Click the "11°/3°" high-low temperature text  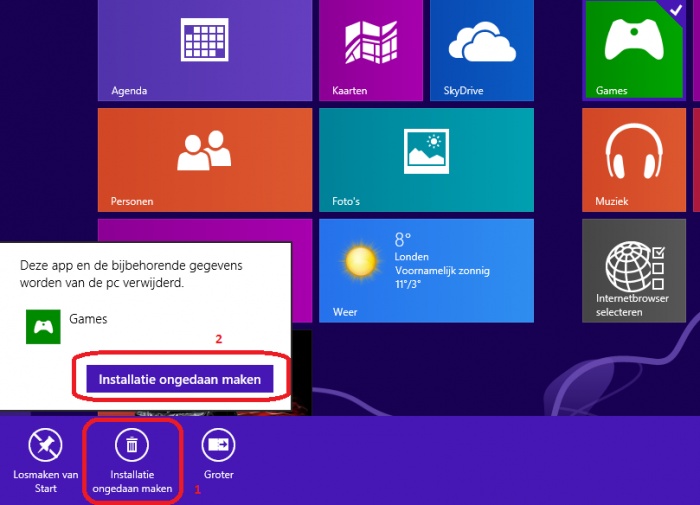coord(408,284)
